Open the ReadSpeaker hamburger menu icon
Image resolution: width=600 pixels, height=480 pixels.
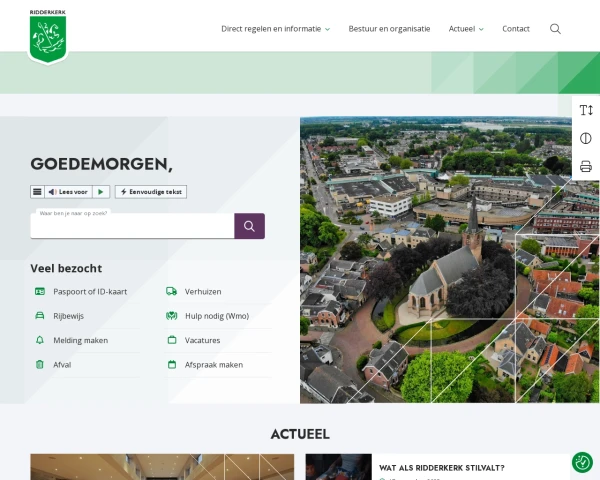click(37, 191)
